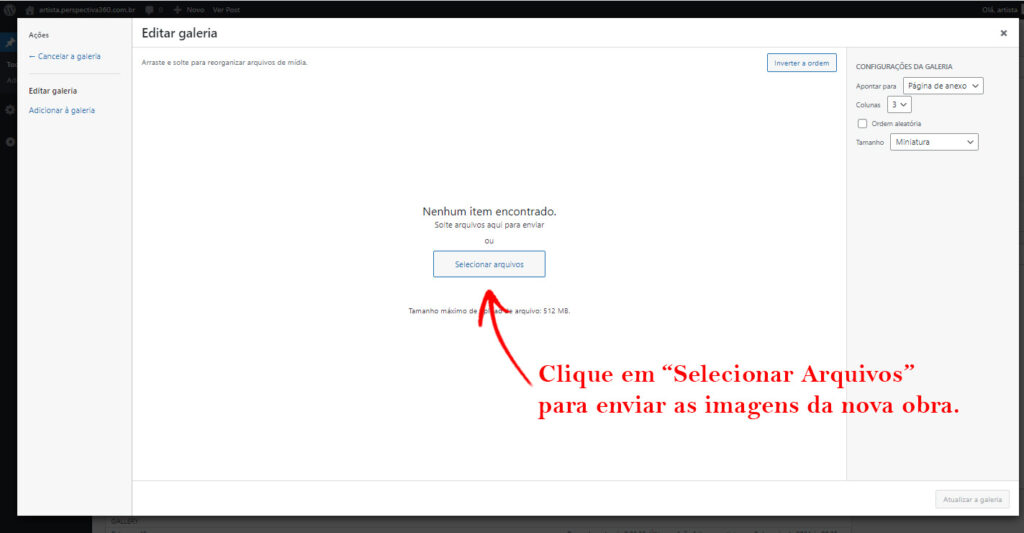This screenshot has width=1024, height=533.
Task: Click the plus Novo icon in admin bar
Action: tap(177, 10)
